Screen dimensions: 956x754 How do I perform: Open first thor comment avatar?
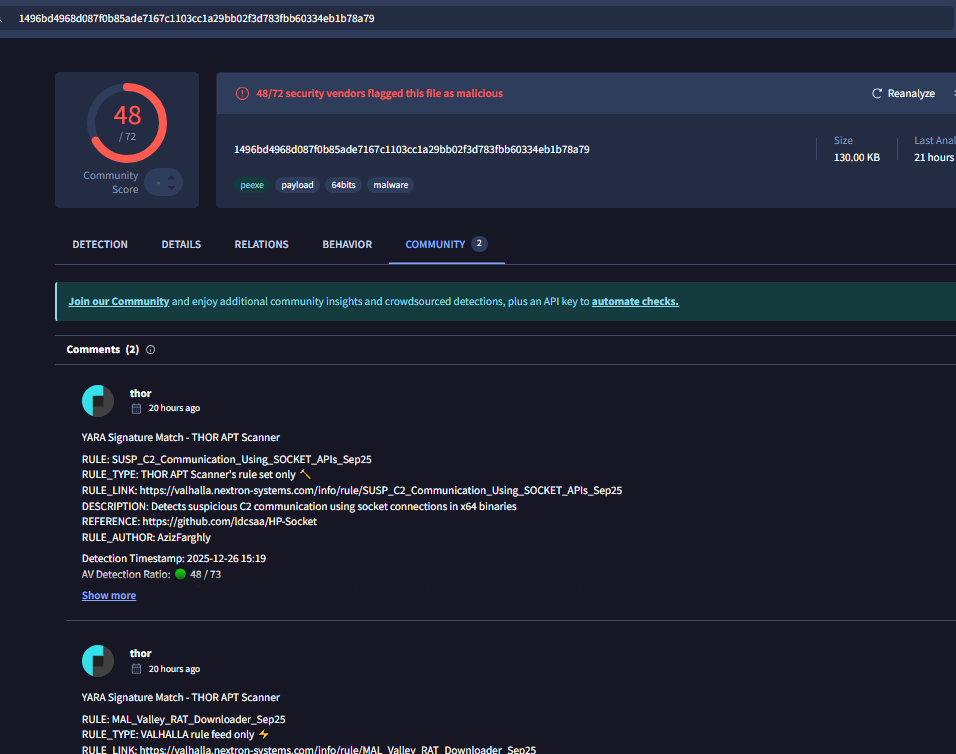(98, 401)
